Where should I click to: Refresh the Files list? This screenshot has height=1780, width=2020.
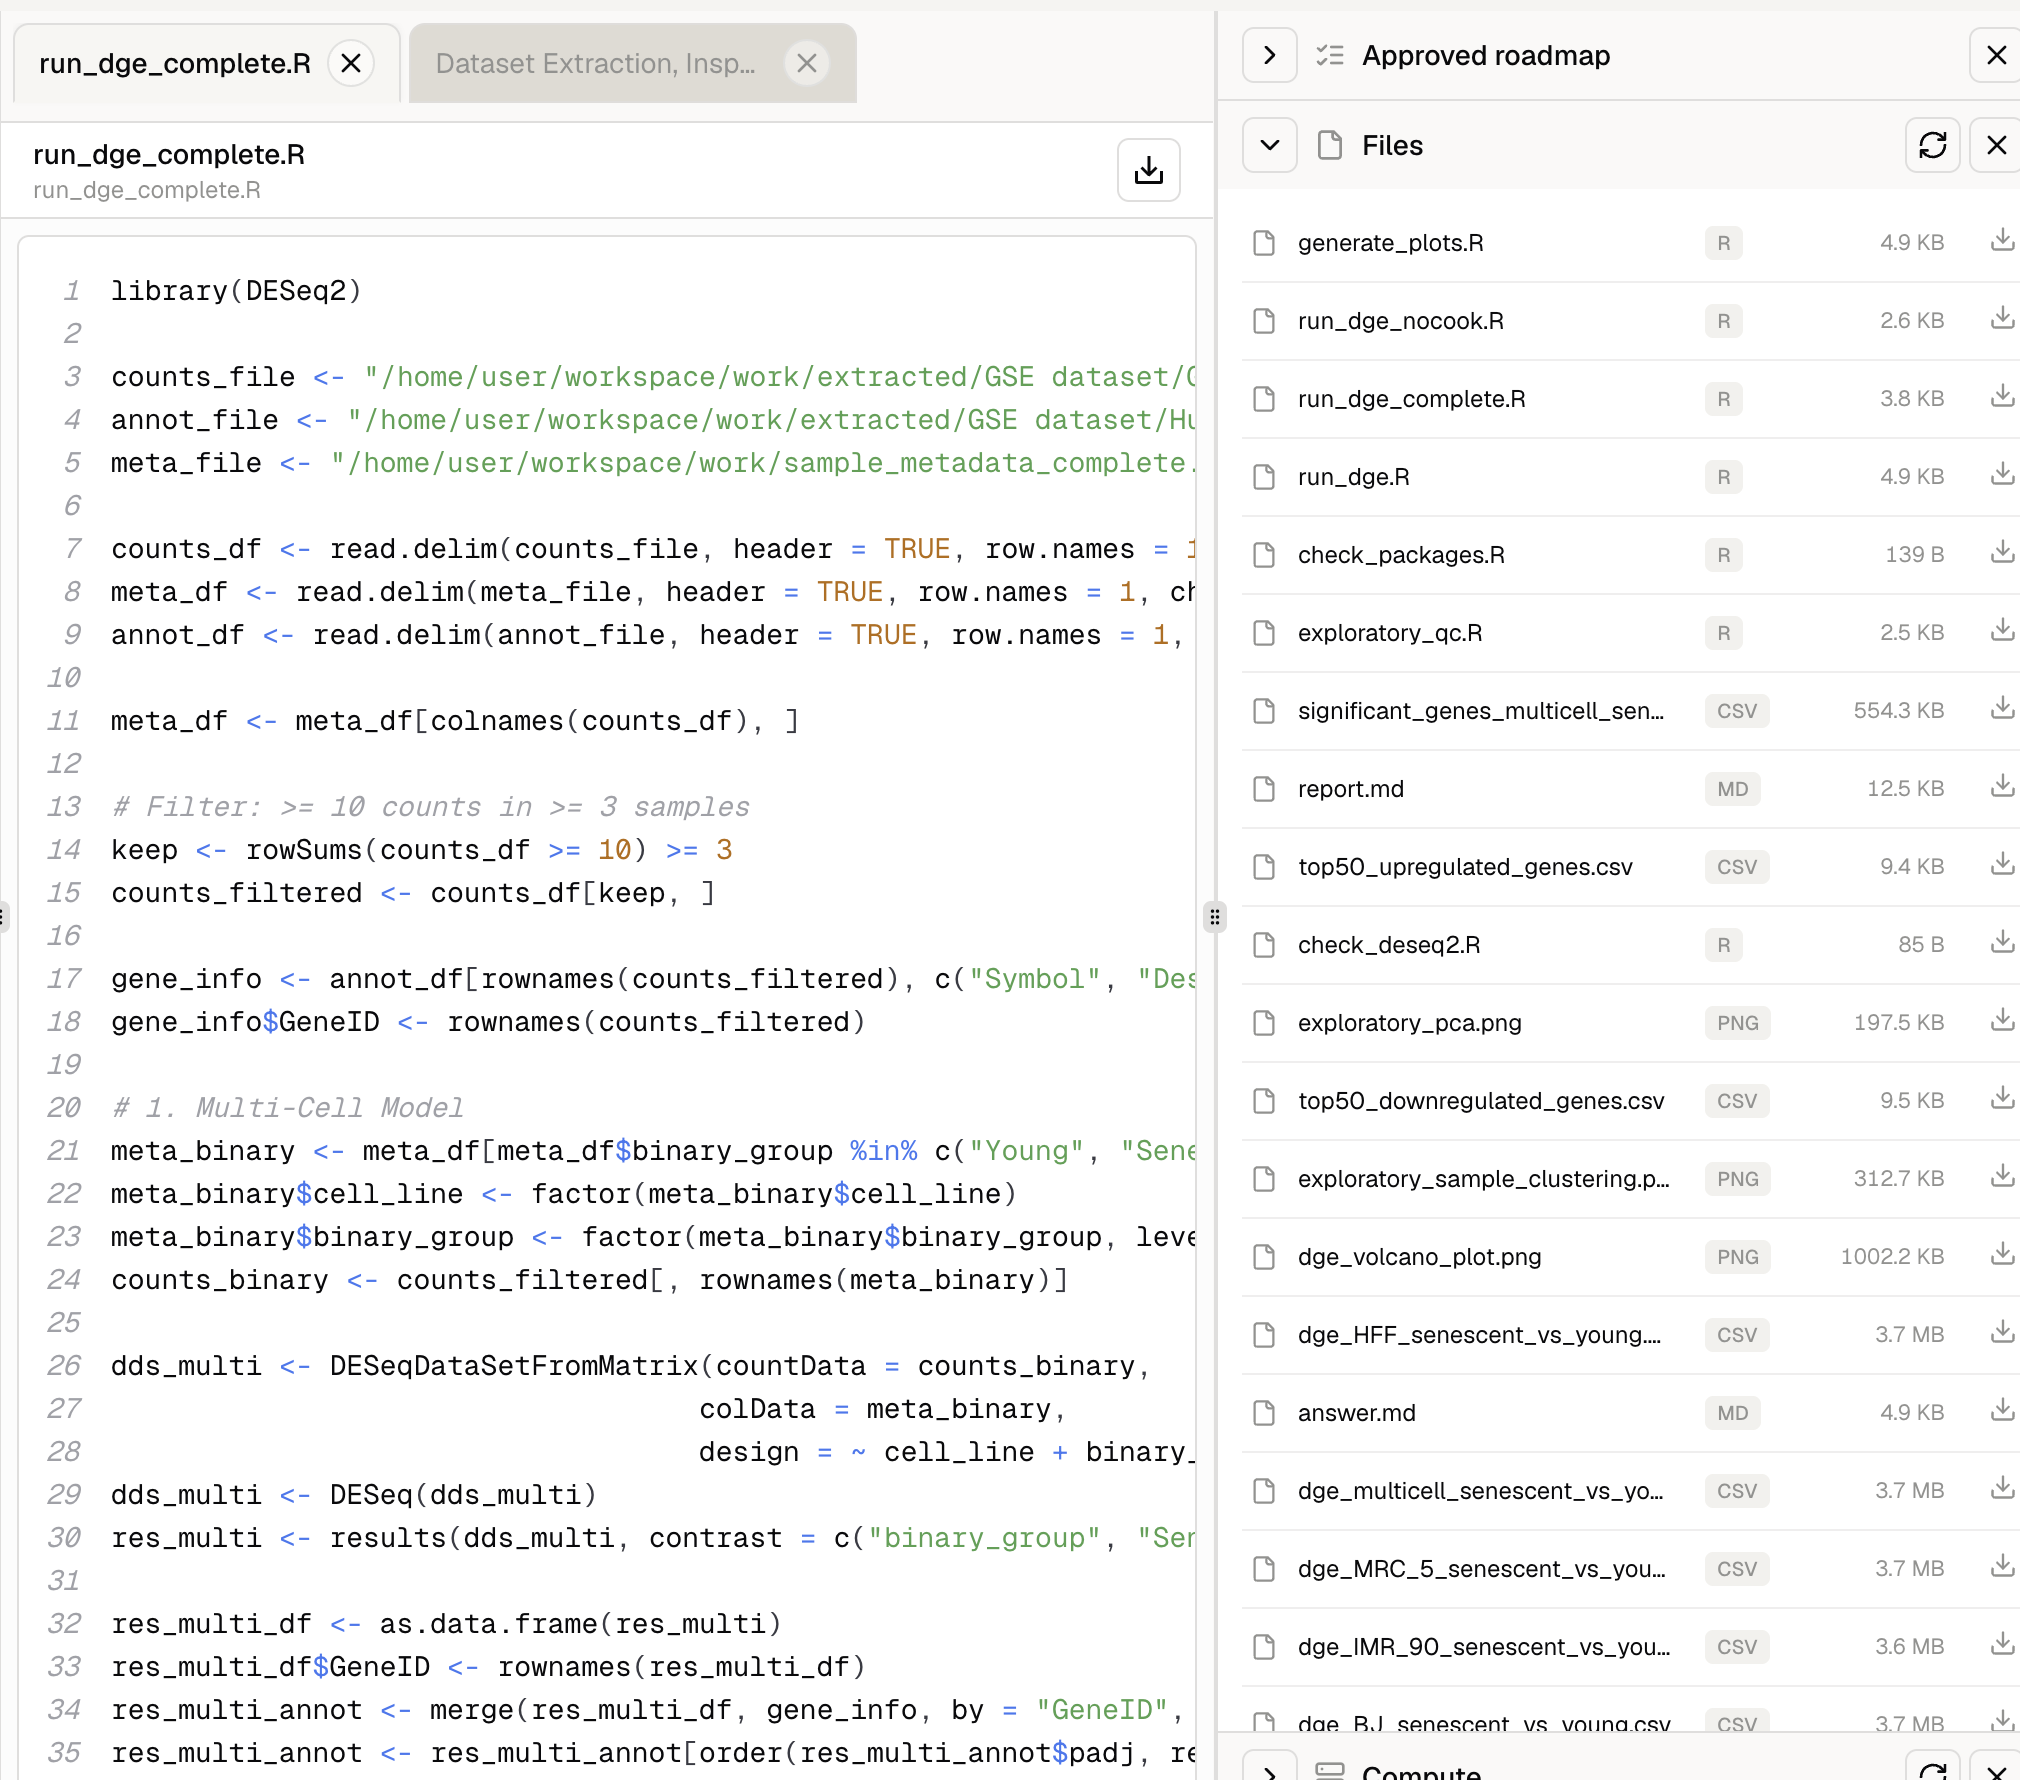(1933, 145)
